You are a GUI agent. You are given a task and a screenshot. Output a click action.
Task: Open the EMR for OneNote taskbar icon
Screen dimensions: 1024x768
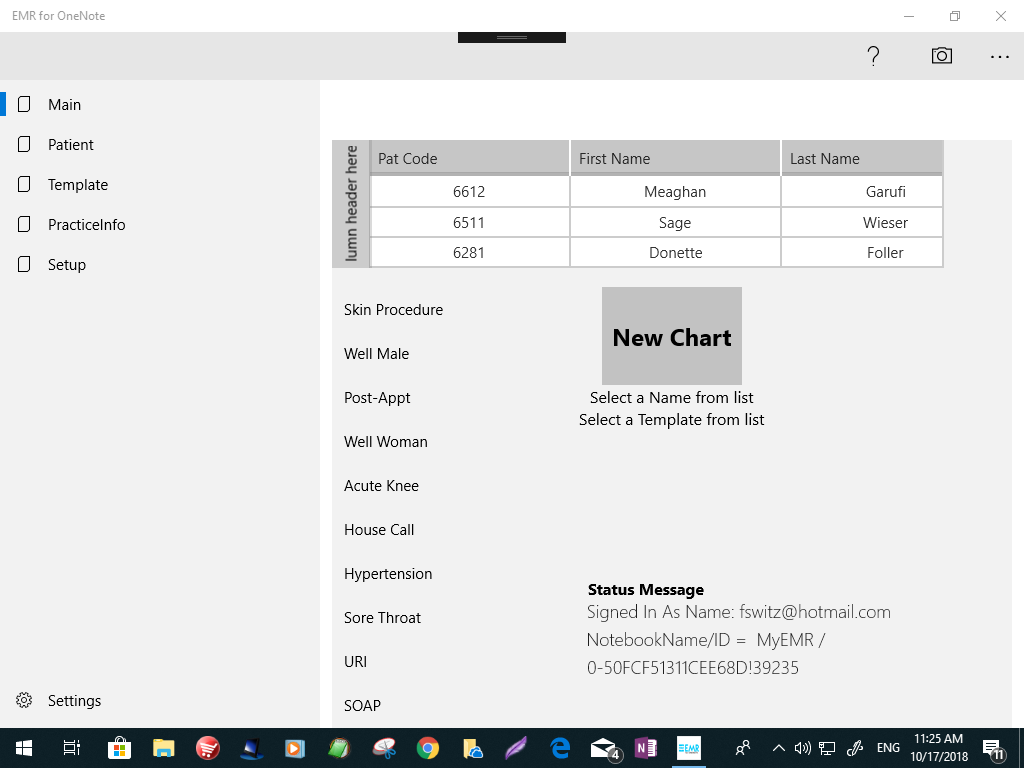[x=690, y=747]
